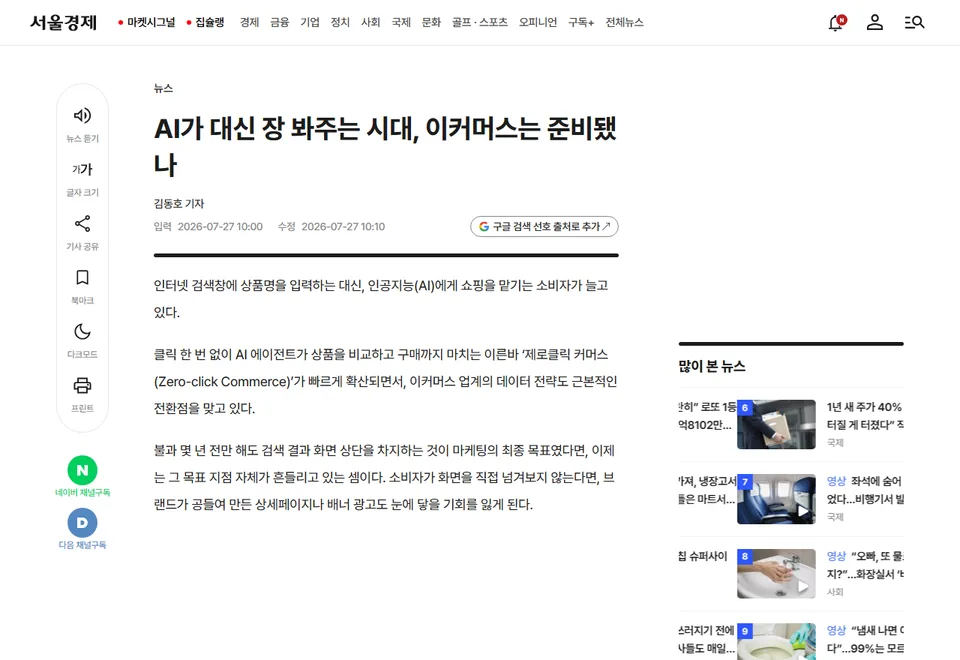Toggle dark mode moon icon
960x660 pixels.
coord(82,331)
